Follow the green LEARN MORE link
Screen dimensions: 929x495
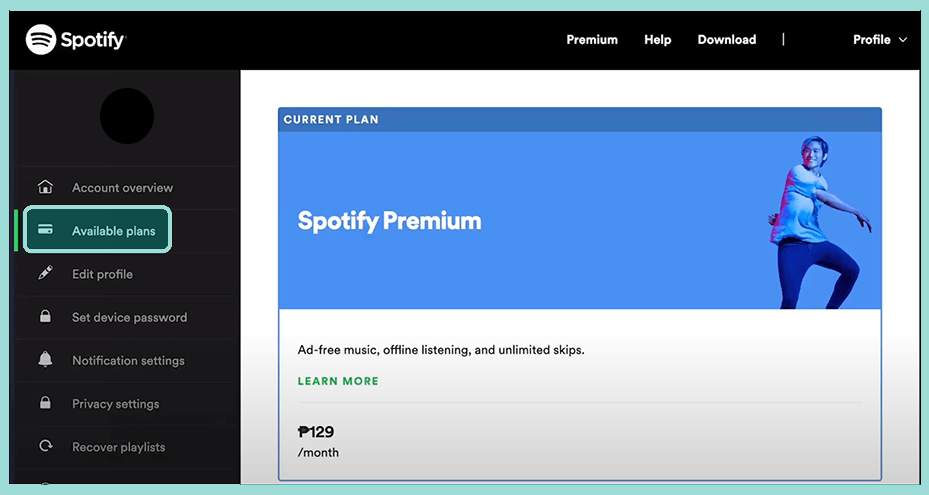(338, 381)
